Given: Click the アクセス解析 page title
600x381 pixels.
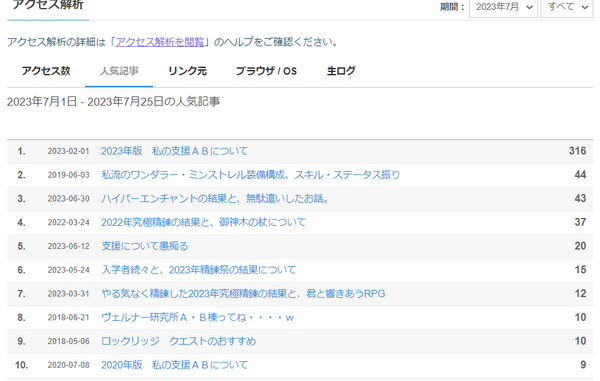Looking at the screenshot, I should tap(48, 5).
